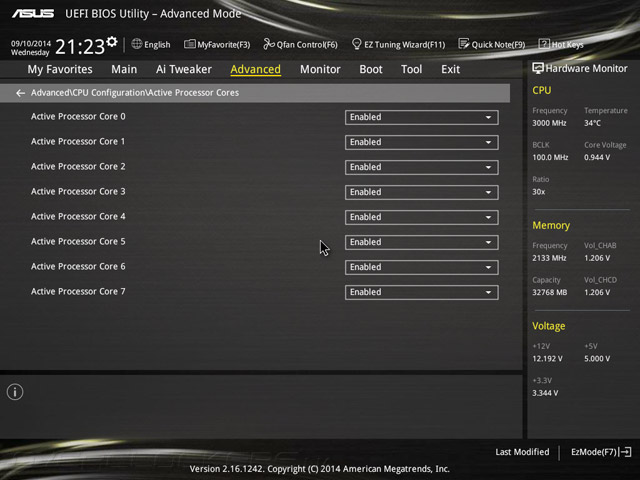640x480 pixels.
Task: Open the Ai Tweaker tab
Action: pyautogui.click(x=184, y=69)
